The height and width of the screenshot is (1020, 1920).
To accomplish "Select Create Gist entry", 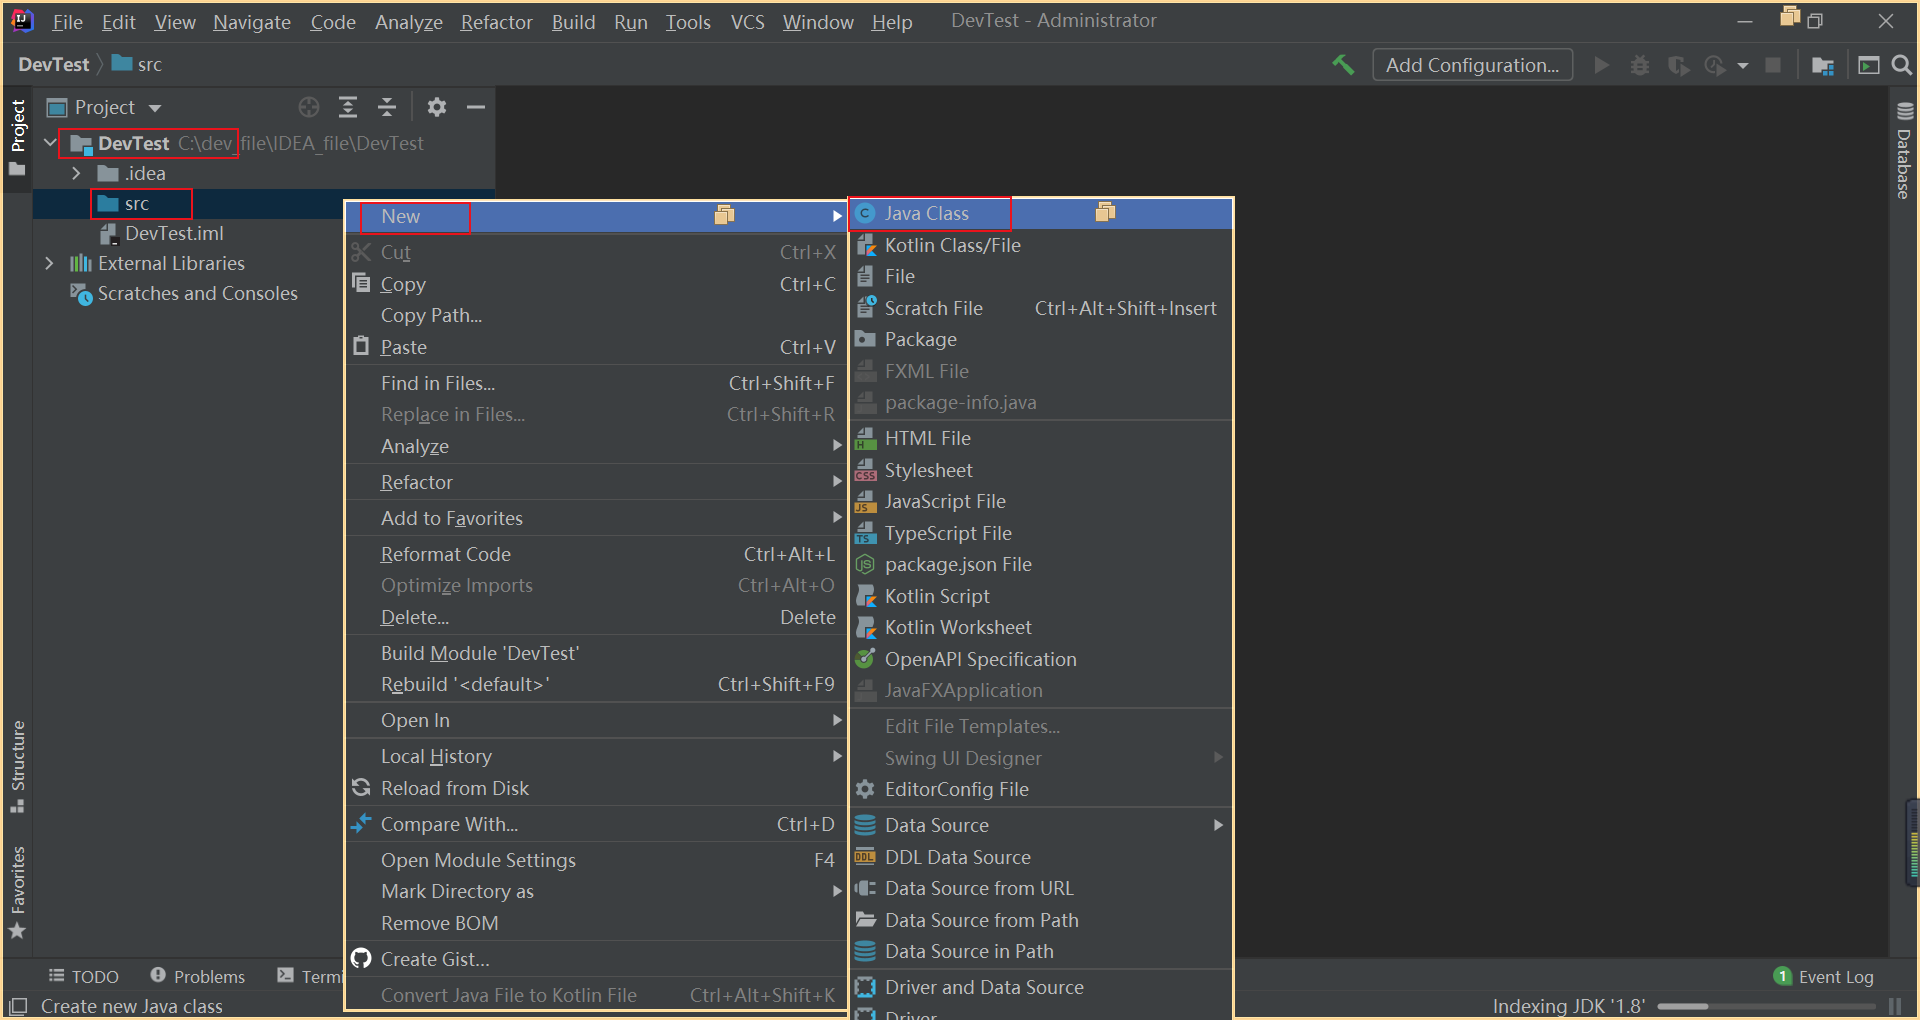I will coord(596,959).
